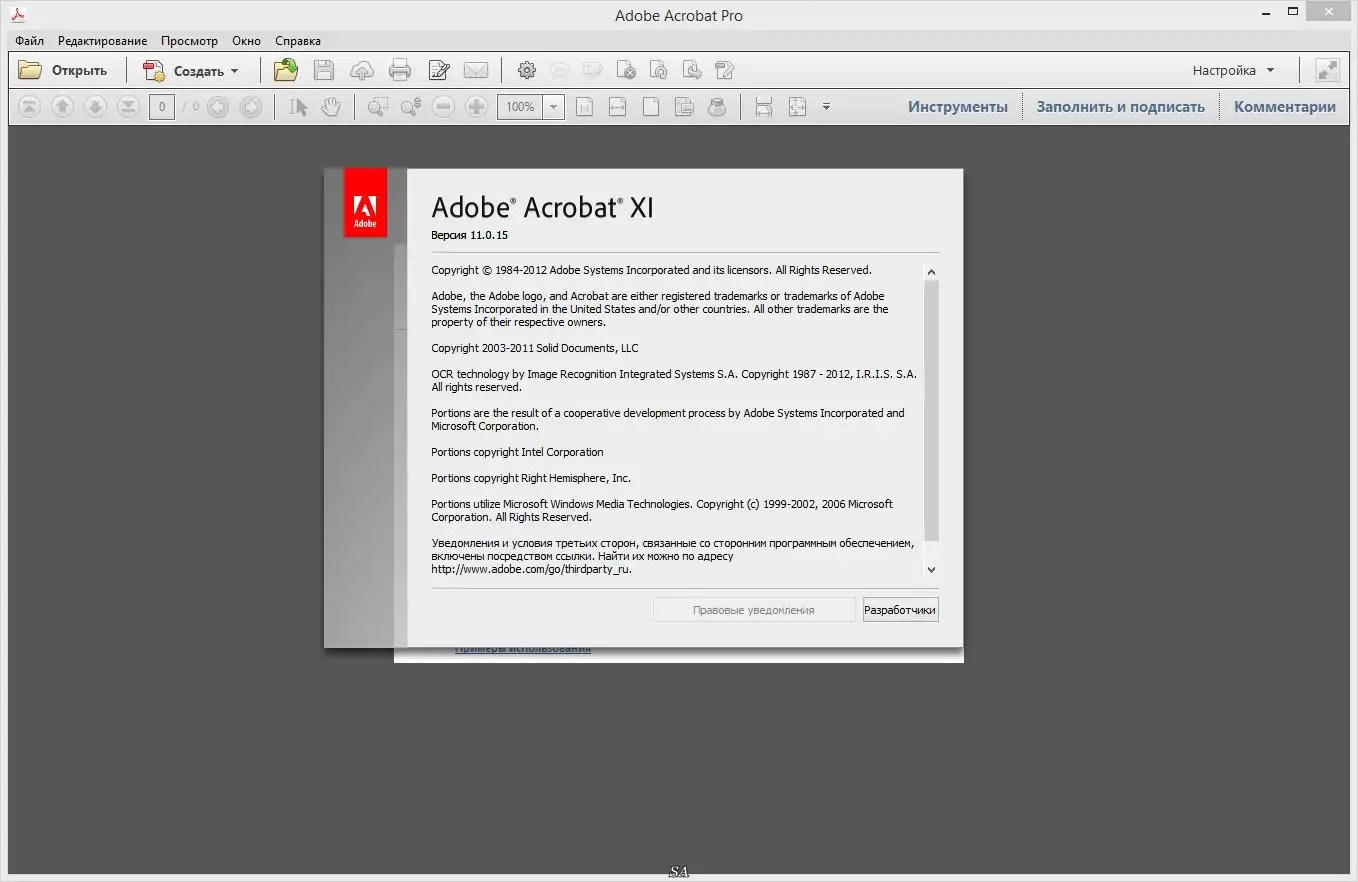Open the zoom percentage dropdown arrow
Screen dimensions: 1358x882
coord(554,106)
